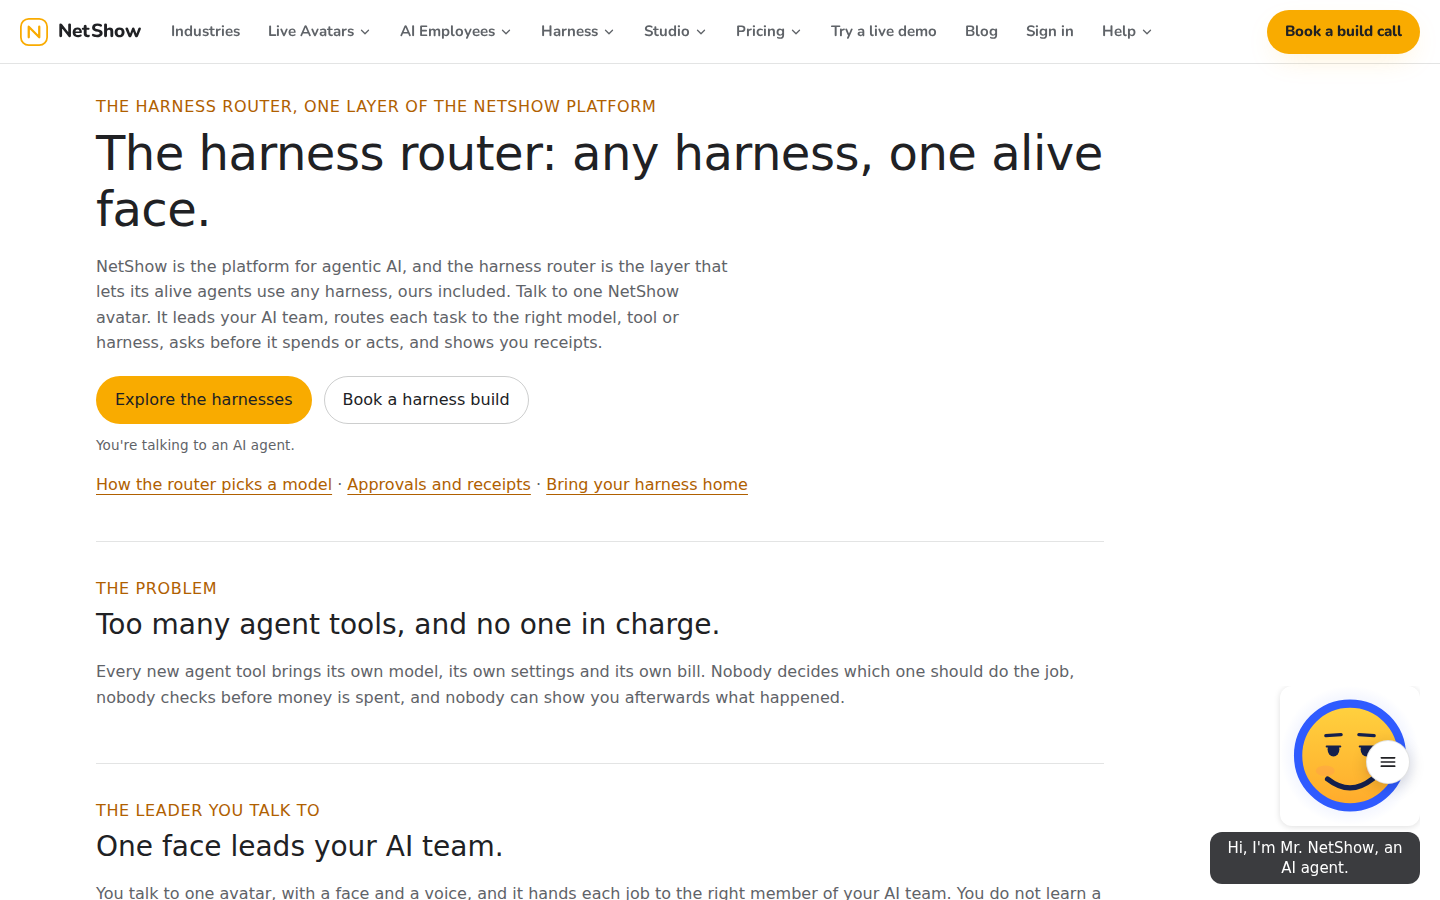Viewport: 1440px width, 900px height.
Task: Click 'Too many agent tools' heading
Action: point(408,624)
